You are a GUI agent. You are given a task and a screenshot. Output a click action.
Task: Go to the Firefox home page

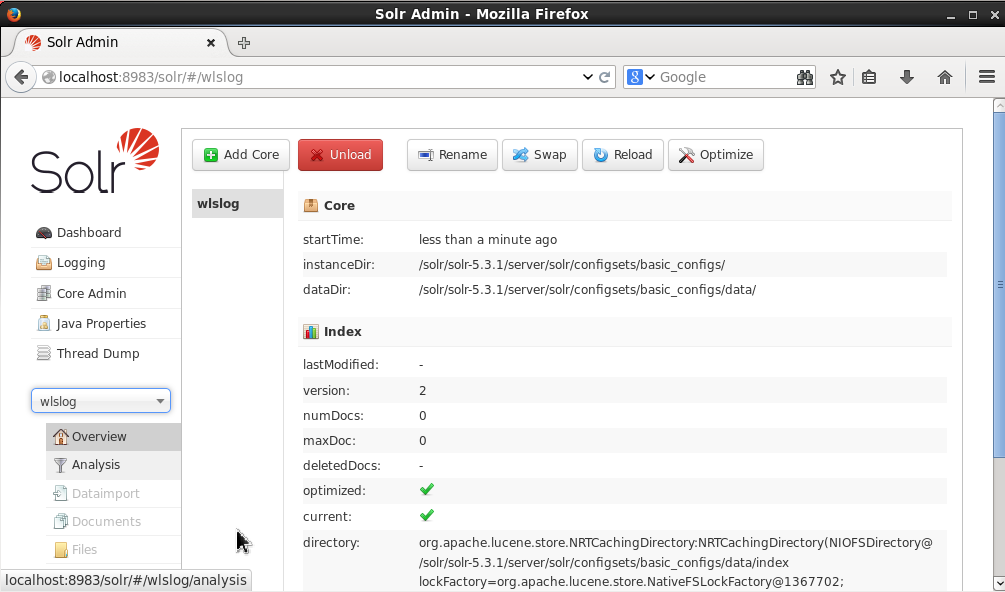tap(945, 78)
